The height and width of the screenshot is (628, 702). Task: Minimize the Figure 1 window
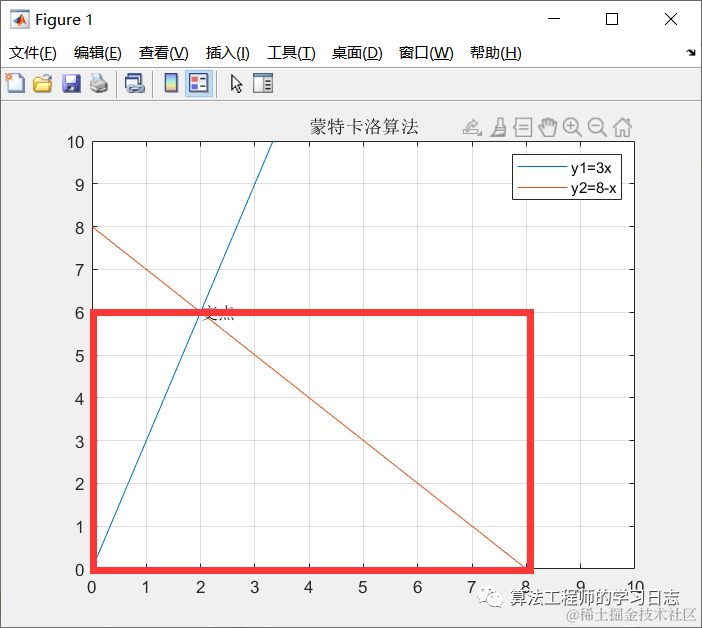pos(554,19)
